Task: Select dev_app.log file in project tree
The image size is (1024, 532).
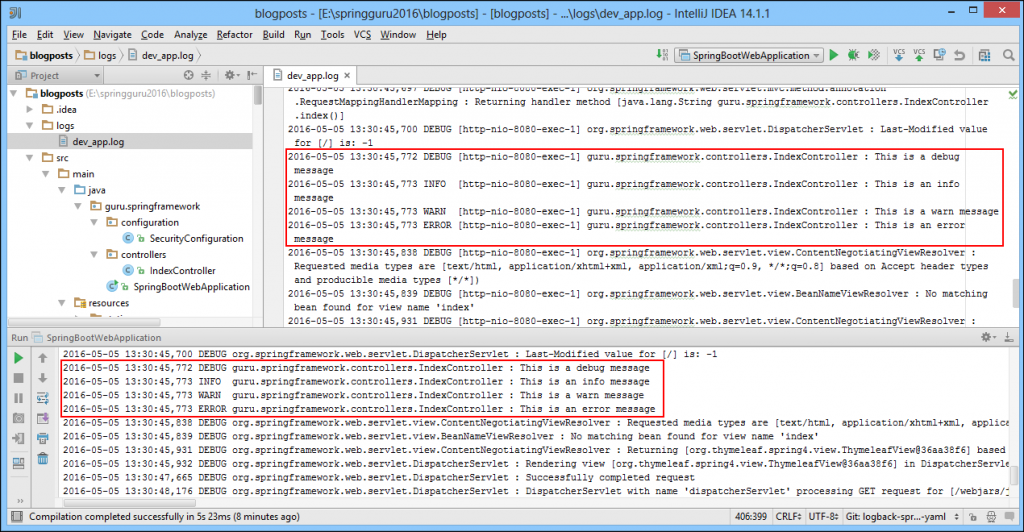Action: click(x=98, y=141)
